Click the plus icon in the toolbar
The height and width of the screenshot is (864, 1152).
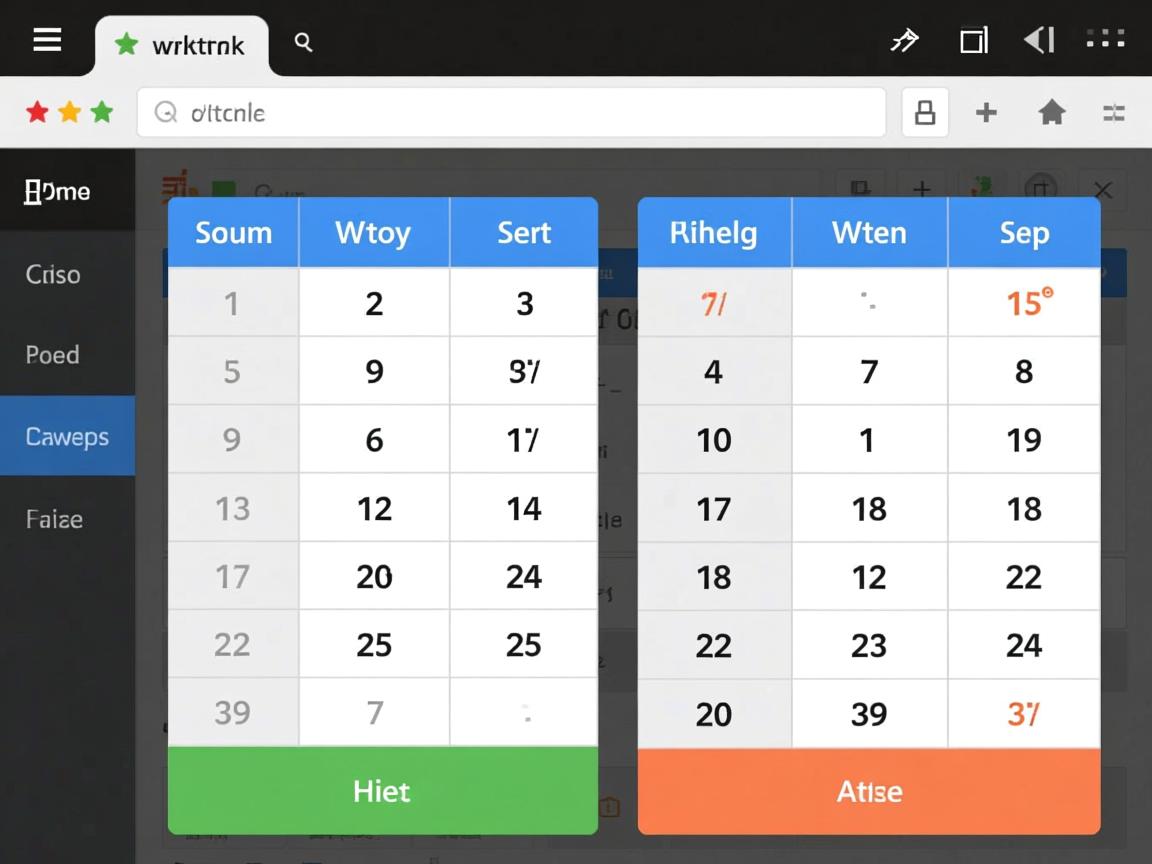(x=986, y=113)
